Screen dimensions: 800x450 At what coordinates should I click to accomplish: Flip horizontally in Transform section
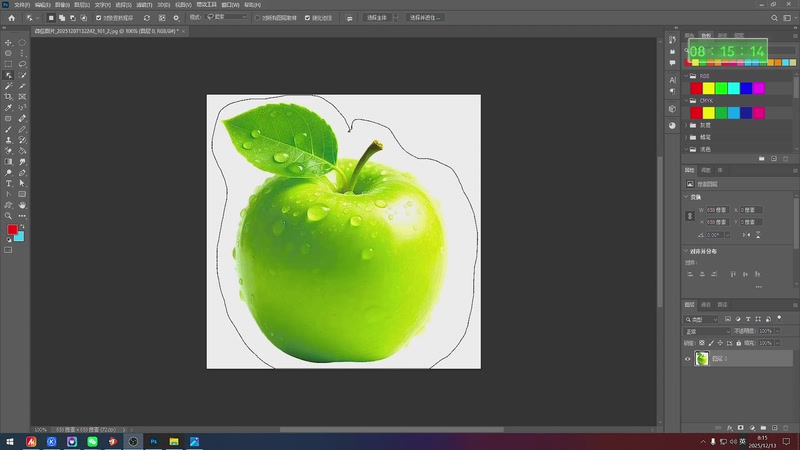746,235
